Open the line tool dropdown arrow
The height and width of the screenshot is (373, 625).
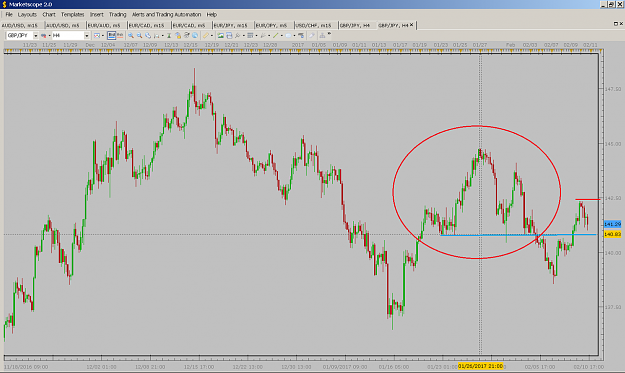tap(282, 35)
